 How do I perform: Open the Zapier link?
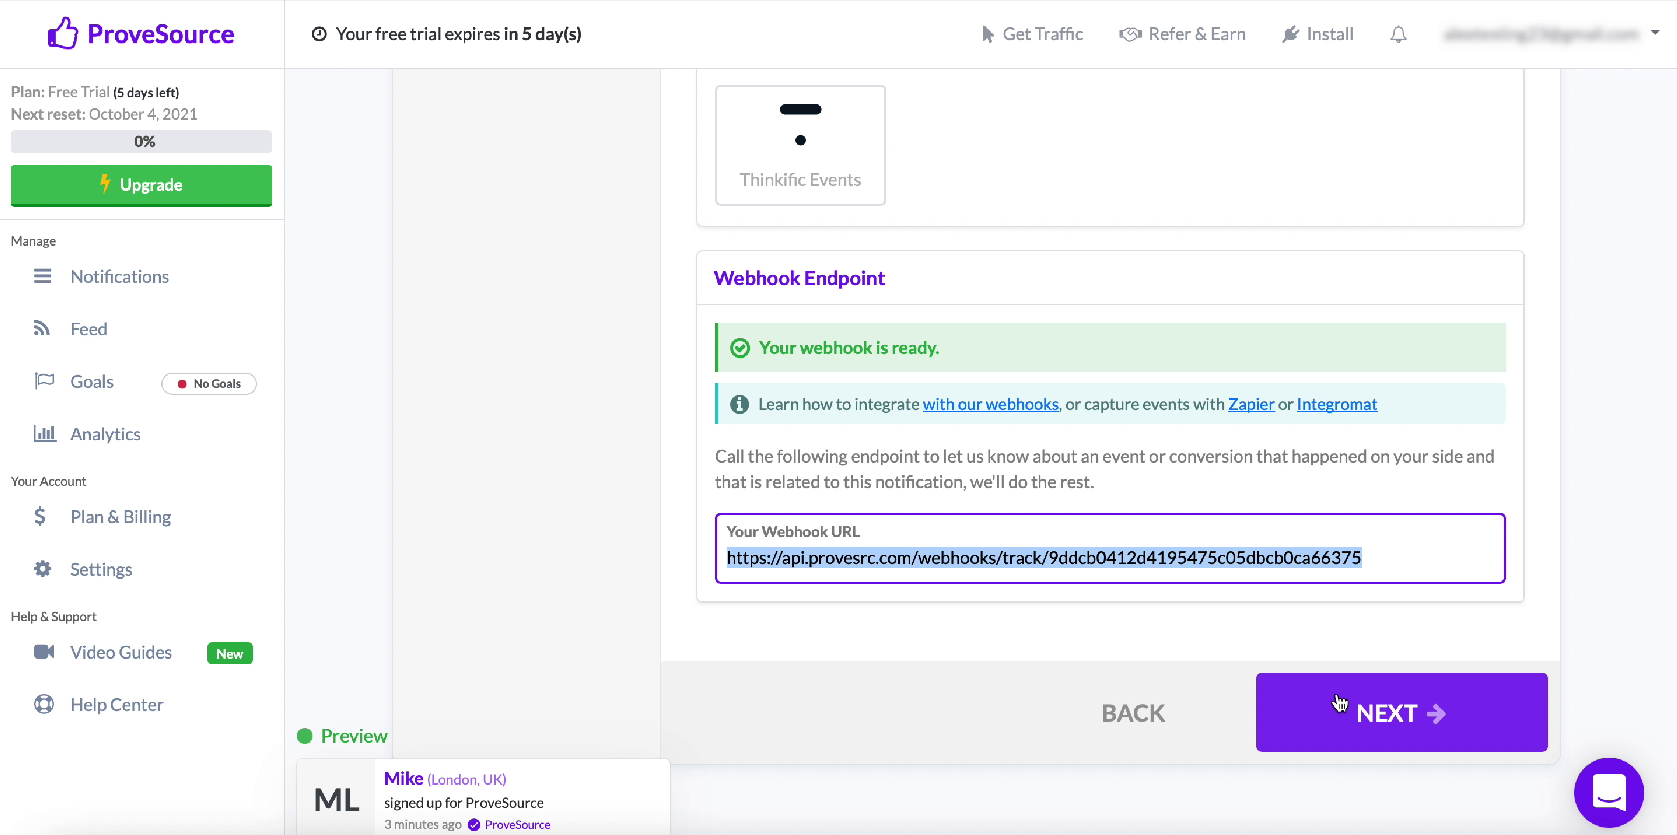point(1251,404)
